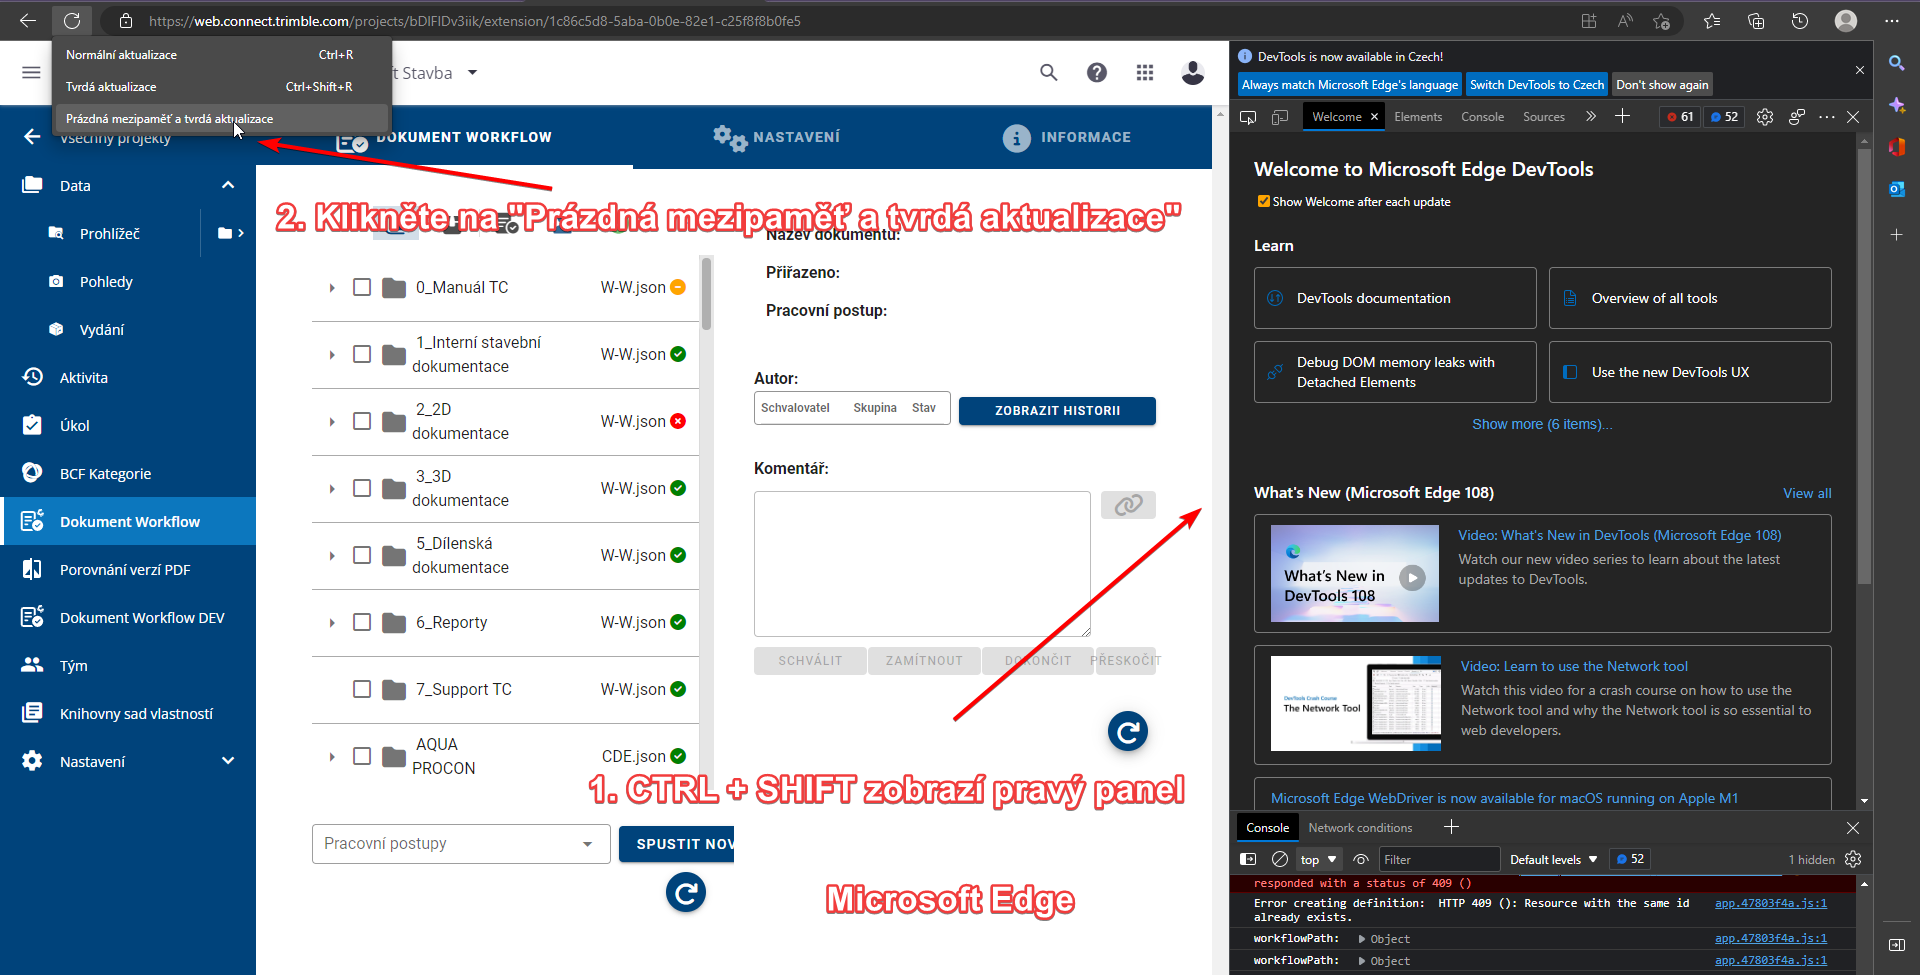Open the Pracovní postupy dropdown
Image resolution: width=1920 pixels, height=975 pixels.
[x=461, y=844]
